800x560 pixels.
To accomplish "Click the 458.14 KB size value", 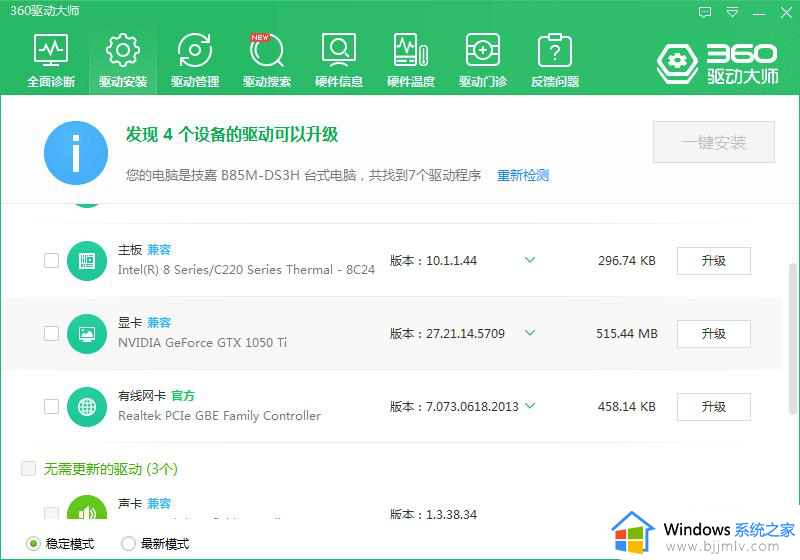I will tap(627, 406).
